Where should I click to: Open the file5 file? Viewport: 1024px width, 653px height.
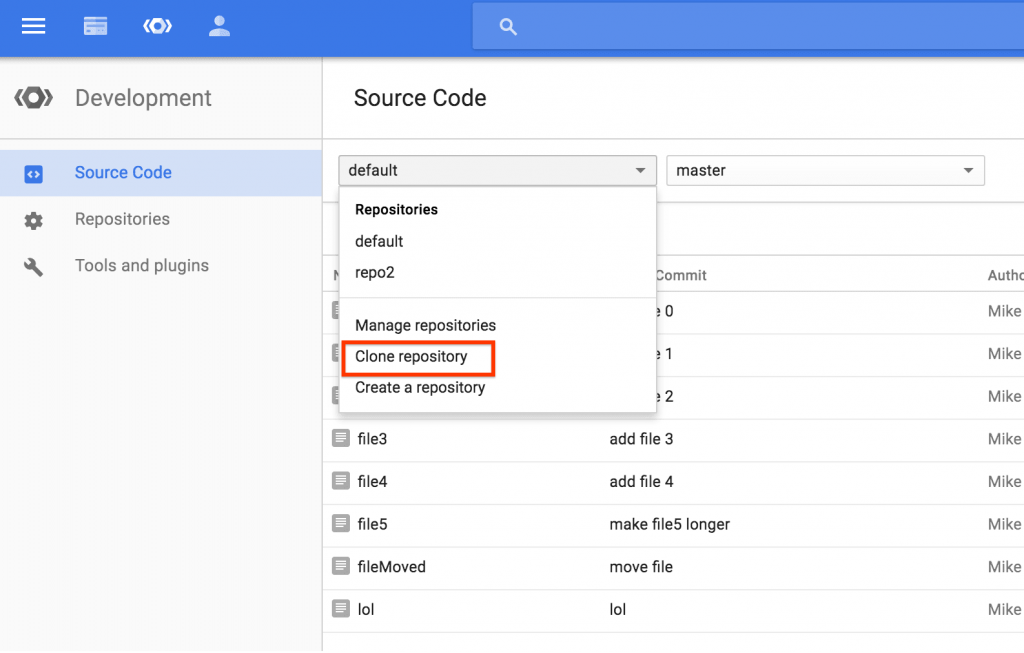point(372,524)
